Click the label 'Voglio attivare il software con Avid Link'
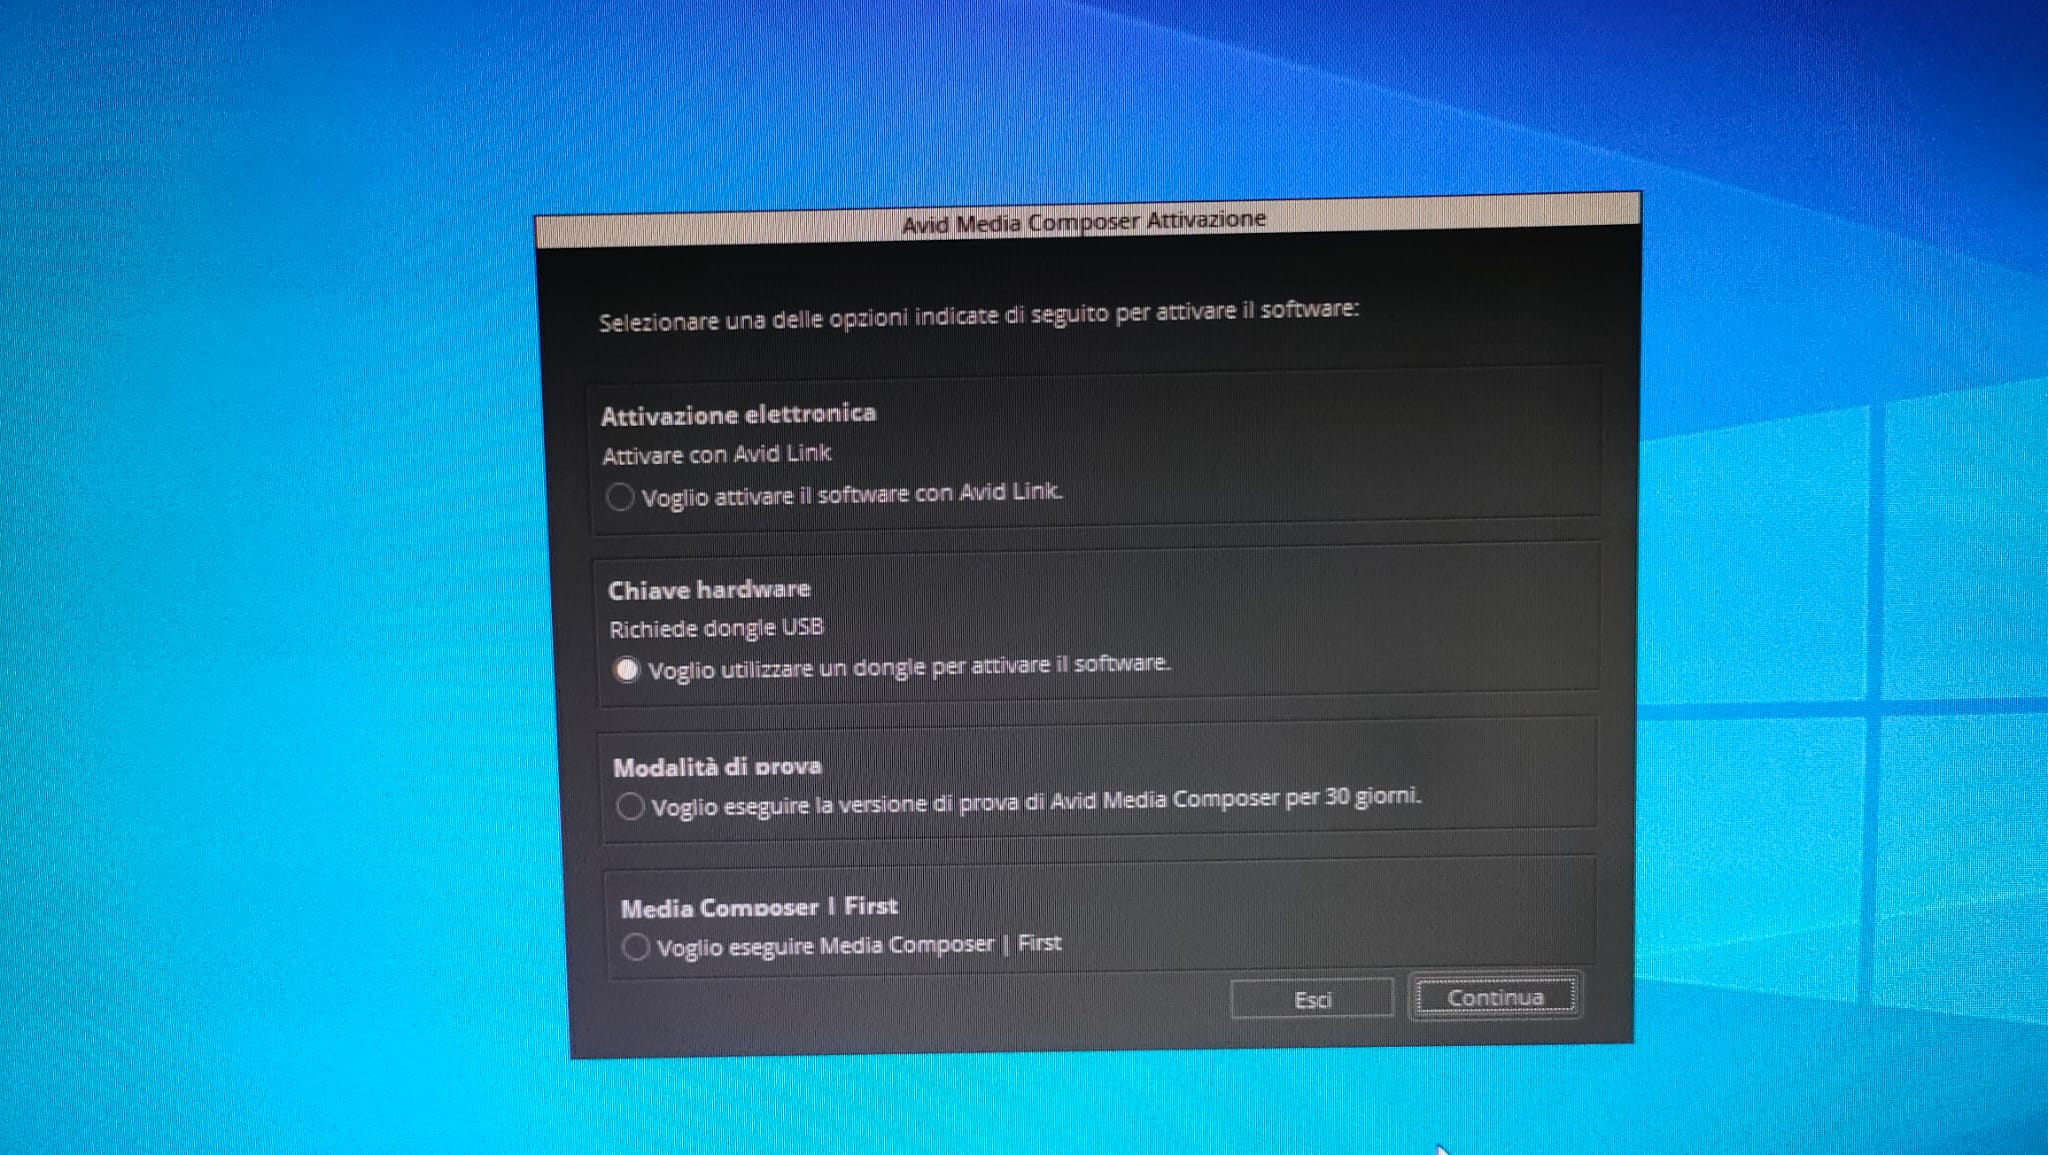The height and width of the screenshot is (1155, 2048). (852, 494)
